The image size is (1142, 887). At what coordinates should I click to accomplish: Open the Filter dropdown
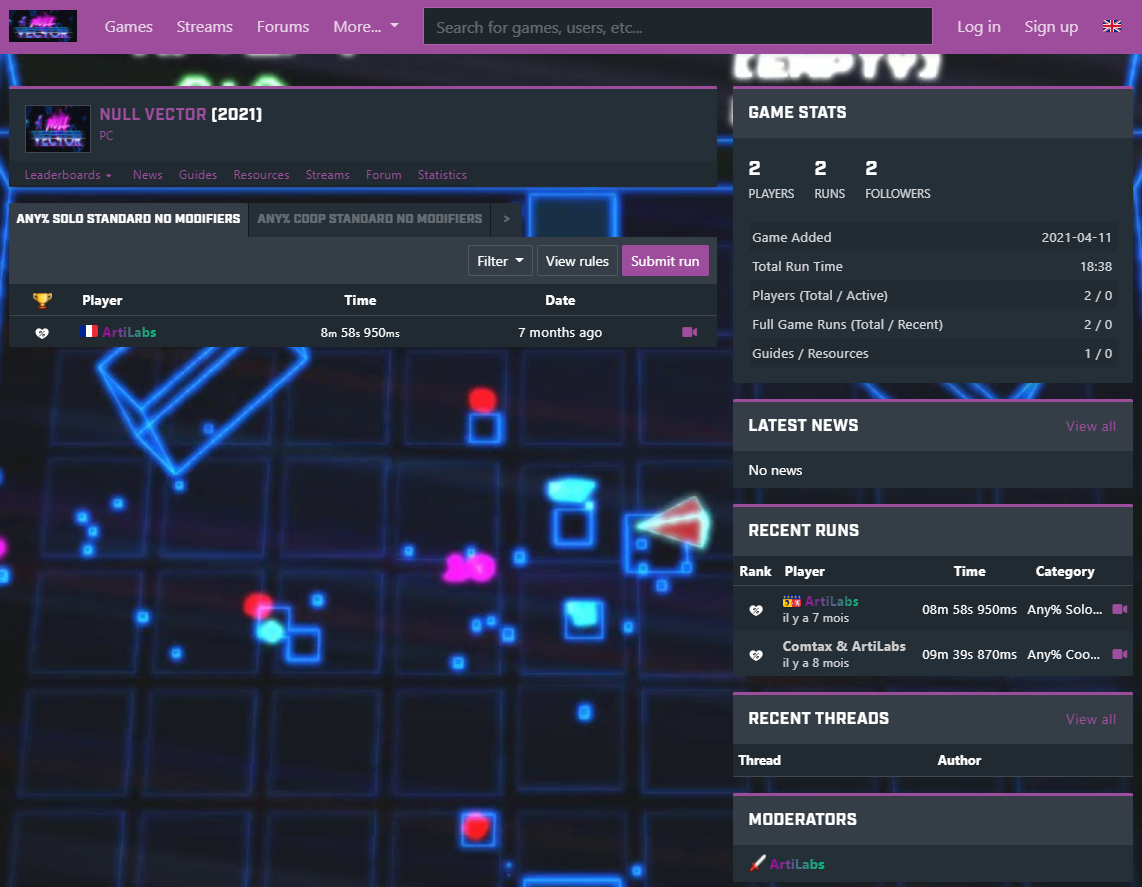[x=500, y=261]
